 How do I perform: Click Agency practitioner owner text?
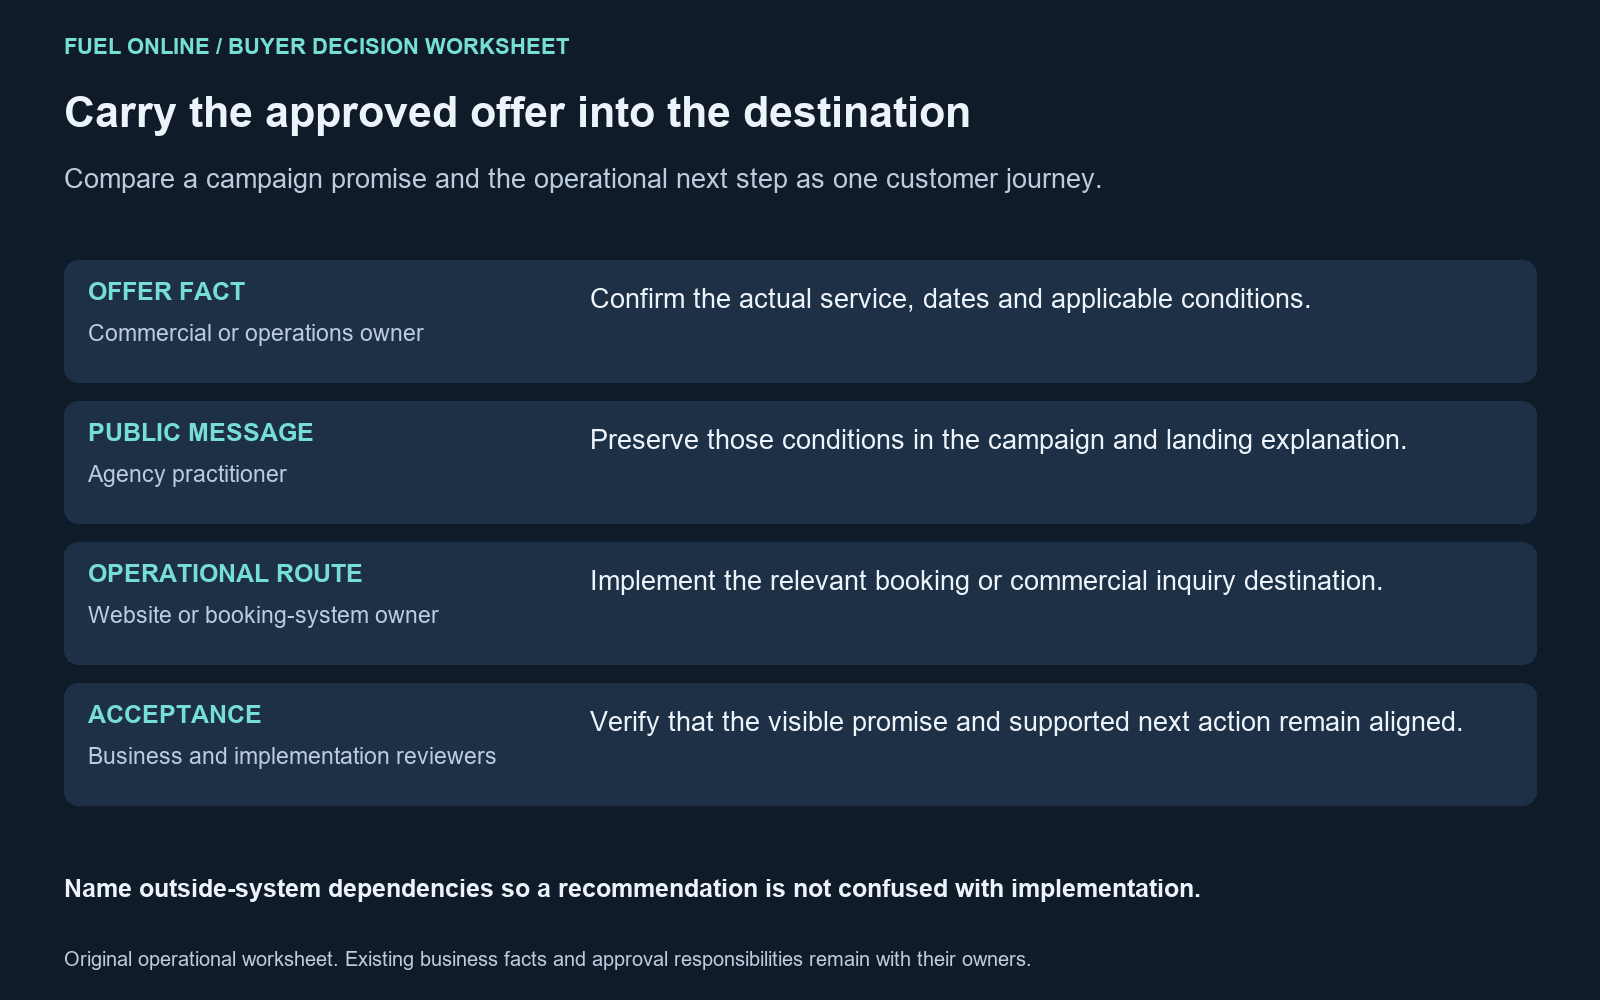click(187, 474)
